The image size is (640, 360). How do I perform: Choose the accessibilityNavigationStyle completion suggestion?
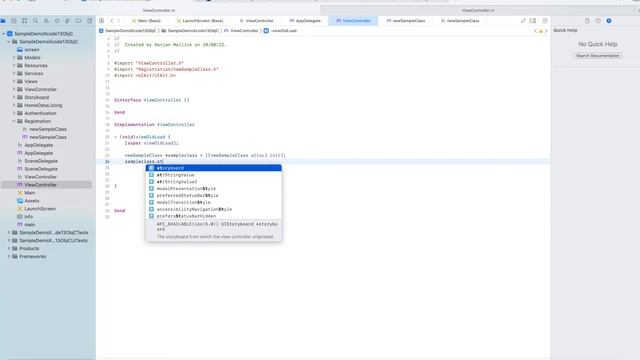(213, 209)
